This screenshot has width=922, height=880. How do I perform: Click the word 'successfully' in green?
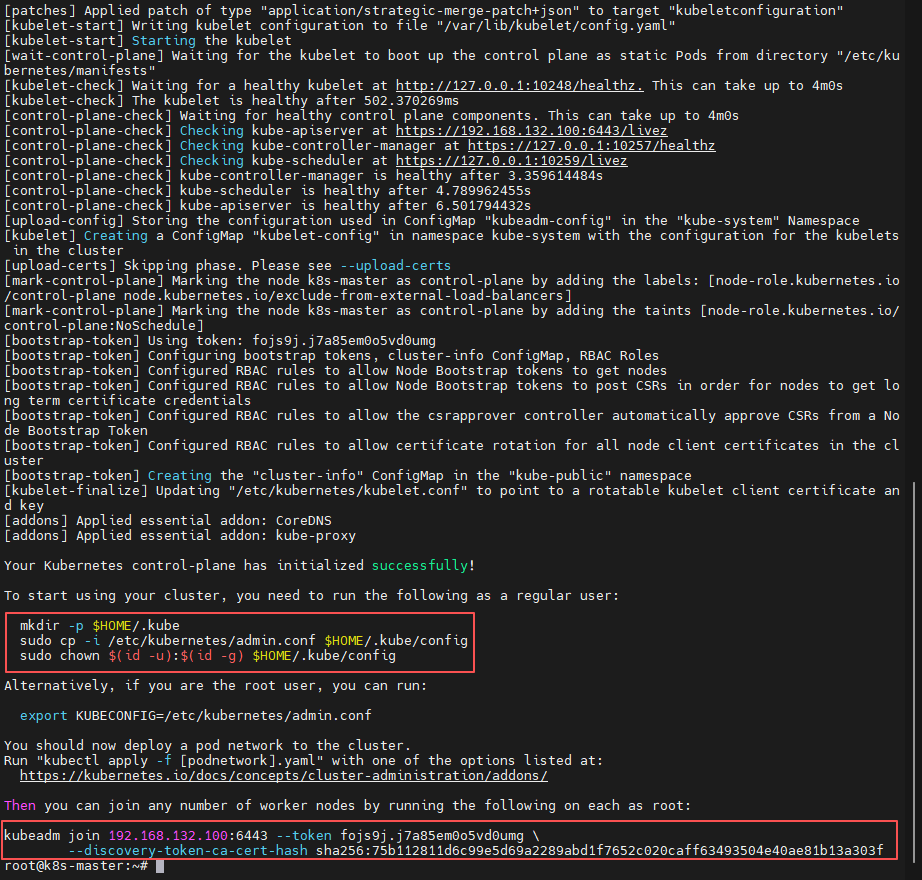pos(420,566)
